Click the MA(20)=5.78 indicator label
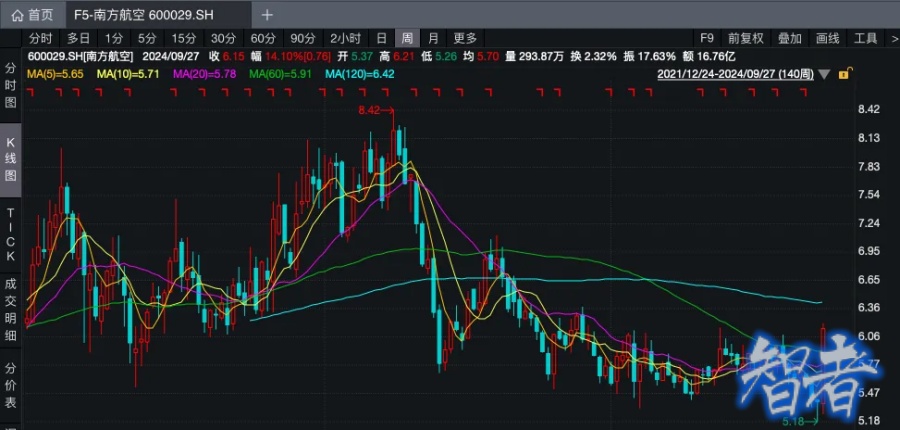900x430 pixels. pyautogui.click(x=205, y=73)
